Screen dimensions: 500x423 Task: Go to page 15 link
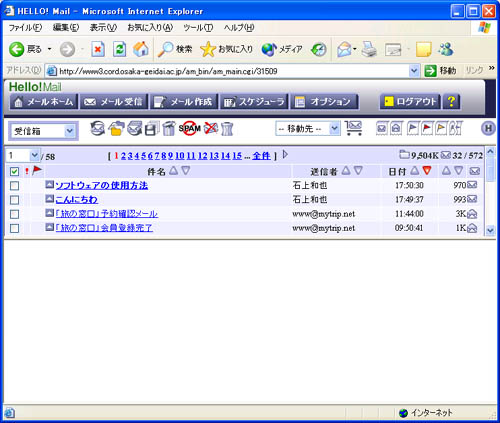point(237,156)
